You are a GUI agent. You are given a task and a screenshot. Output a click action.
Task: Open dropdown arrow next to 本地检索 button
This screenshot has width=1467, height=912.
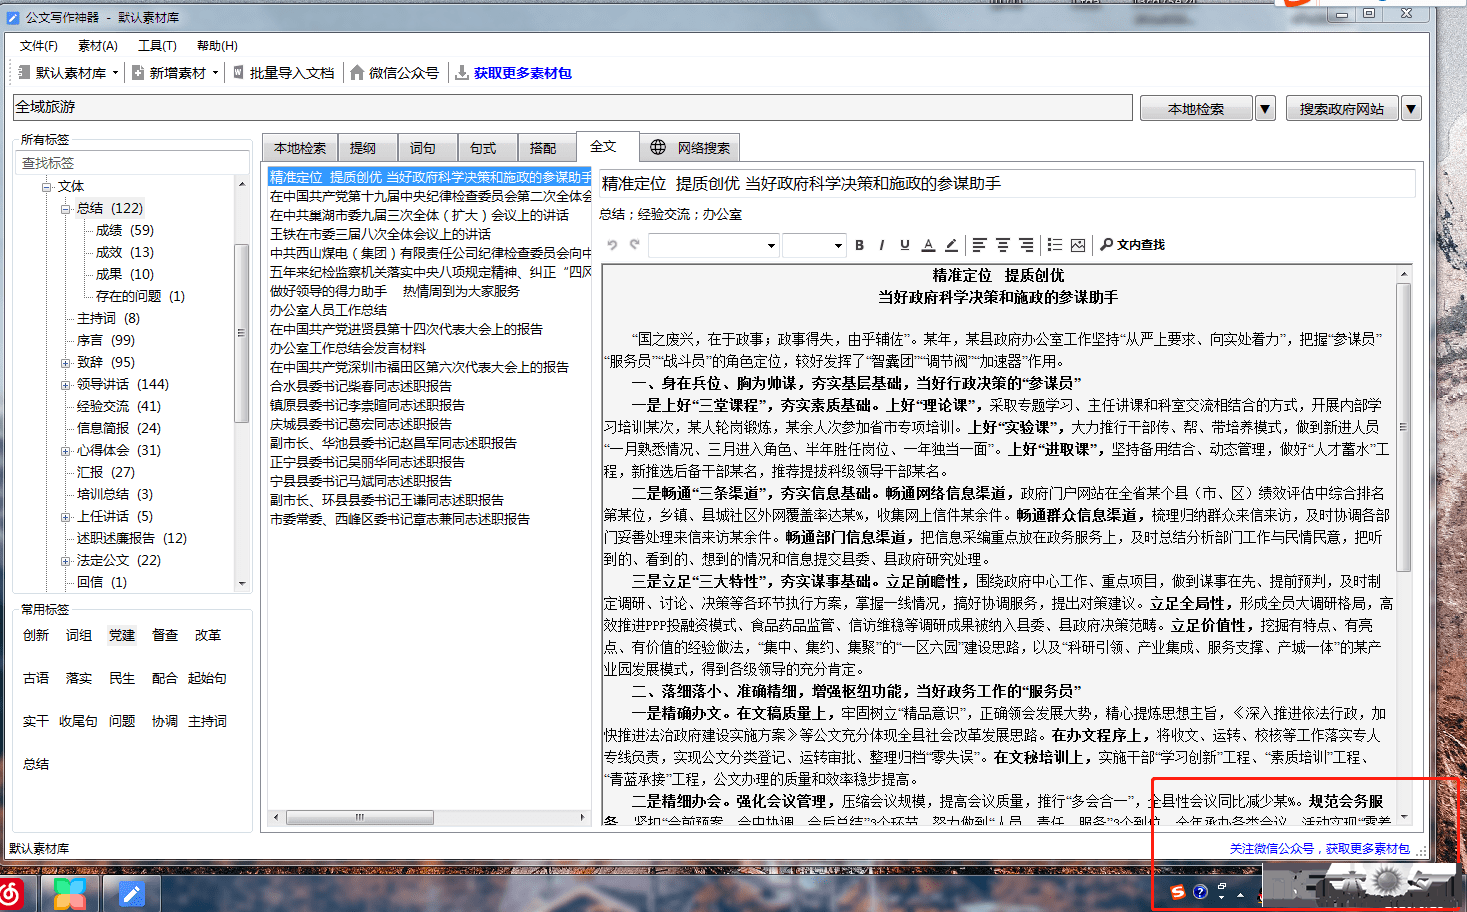[1265, 109]
